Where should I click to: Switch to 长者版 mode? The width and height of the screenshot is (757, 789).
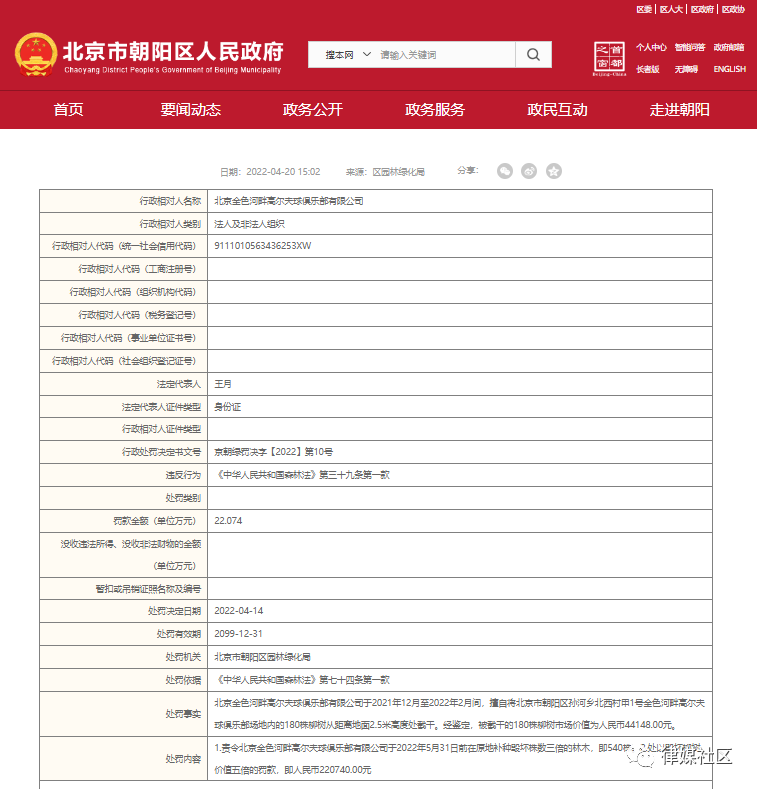point(647,69)
